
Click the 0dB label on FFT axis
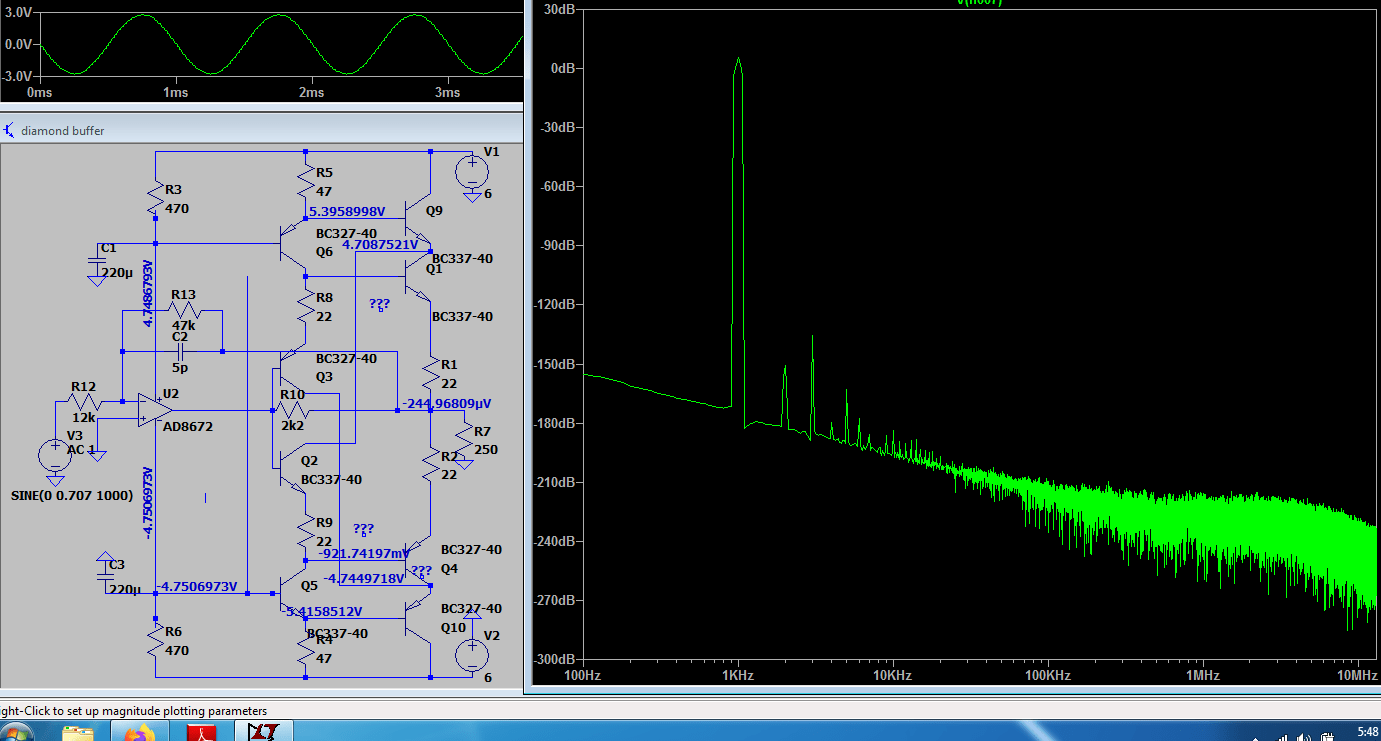pos(565,68)
